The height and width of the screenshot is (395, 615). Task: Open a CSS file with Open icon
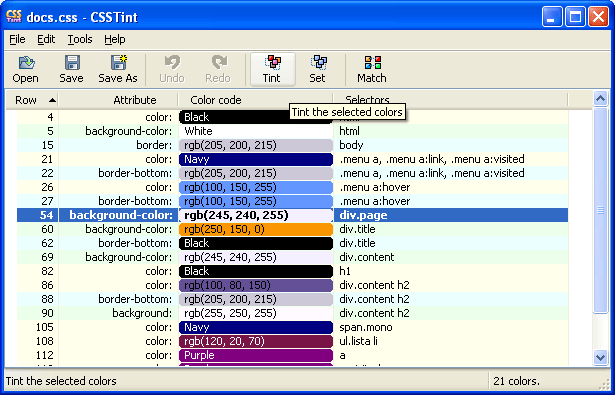pos(25,69)
